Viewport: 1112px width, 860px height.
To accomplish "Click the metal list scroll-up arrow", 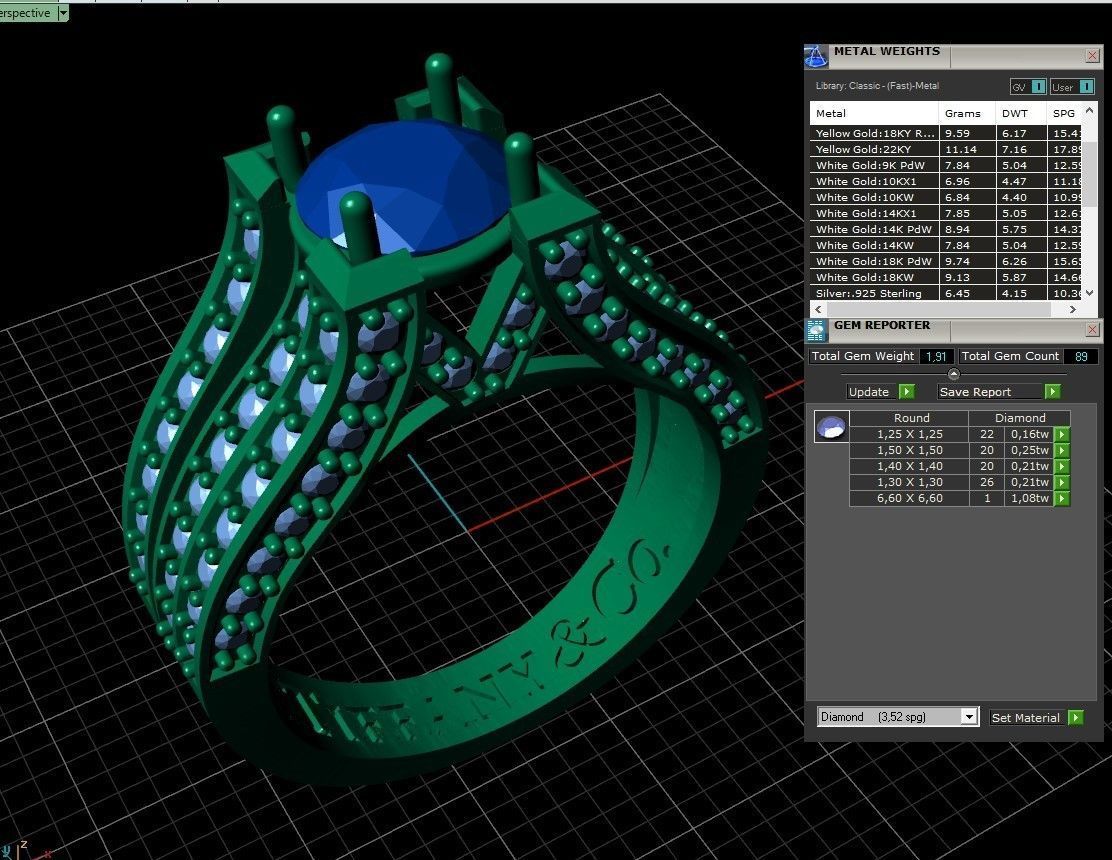I will pos(1089,111).
